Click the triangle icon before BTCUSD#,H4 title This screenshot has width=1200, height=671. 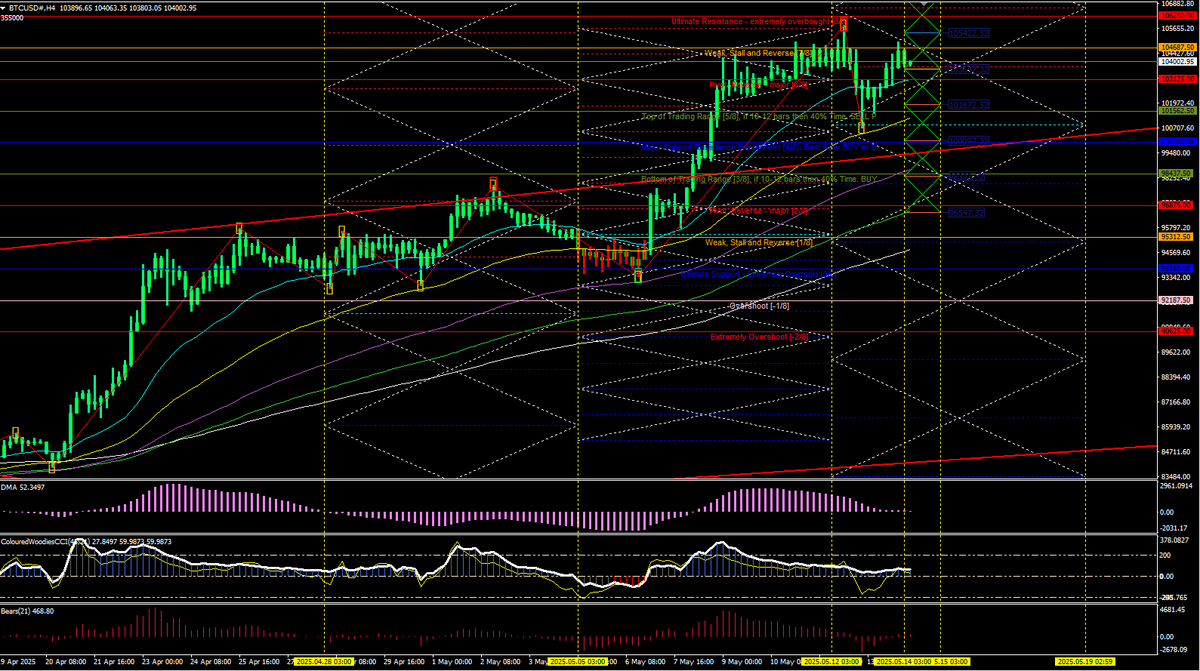pyautogui.click(x=4, y=7)
